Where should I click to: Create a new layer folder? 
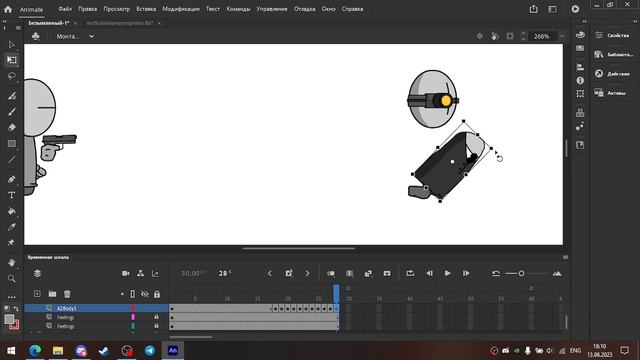(x=52, y=294)
